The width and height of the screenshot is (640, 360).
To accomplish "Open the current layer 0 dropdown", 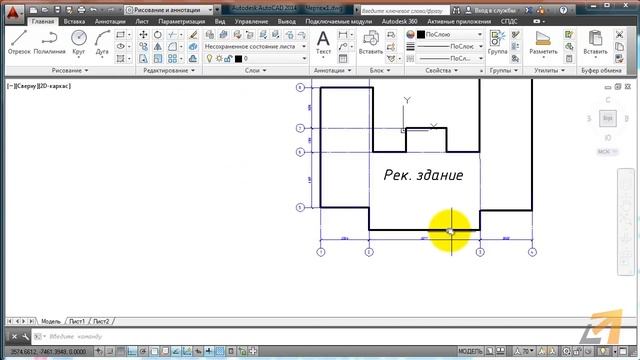I will [x=256, y=59].
